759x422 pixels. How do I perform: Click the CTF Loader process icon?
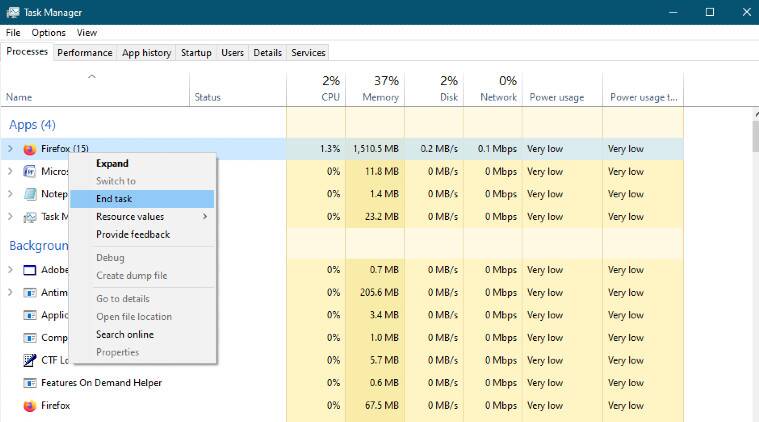tap(29, 360)
